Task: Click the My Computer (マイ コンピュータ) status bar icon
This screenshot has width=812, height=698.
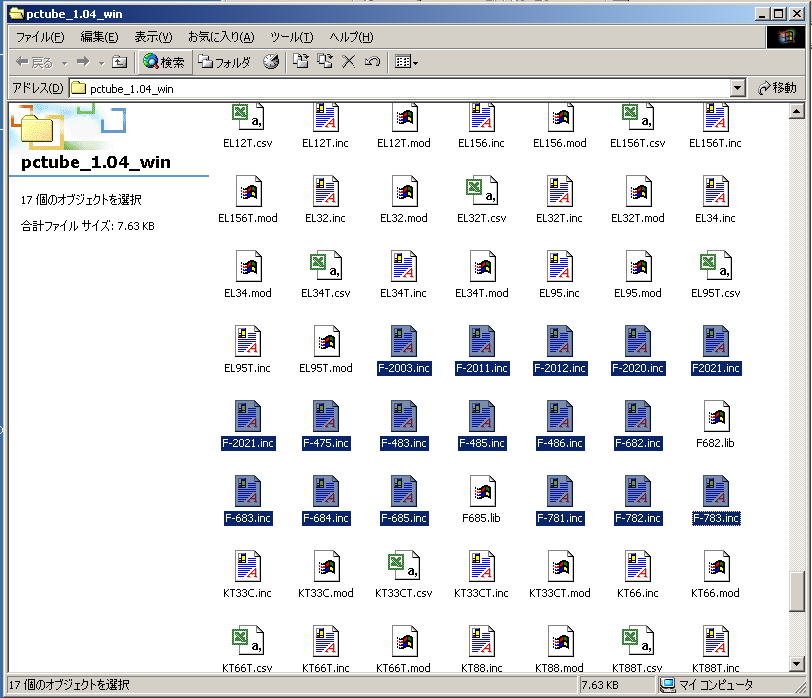Action: (668, 685)
